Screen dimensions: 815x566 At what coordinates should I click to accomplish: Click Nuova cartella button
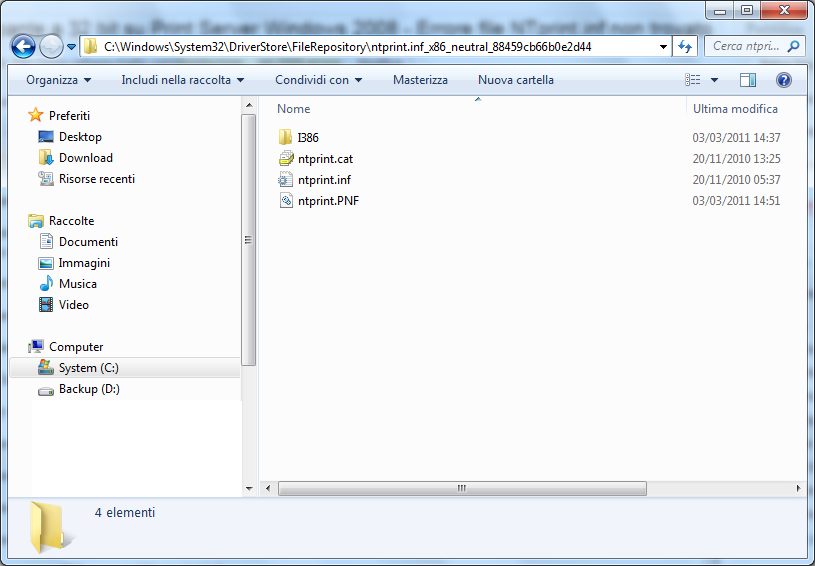(516, 80)
